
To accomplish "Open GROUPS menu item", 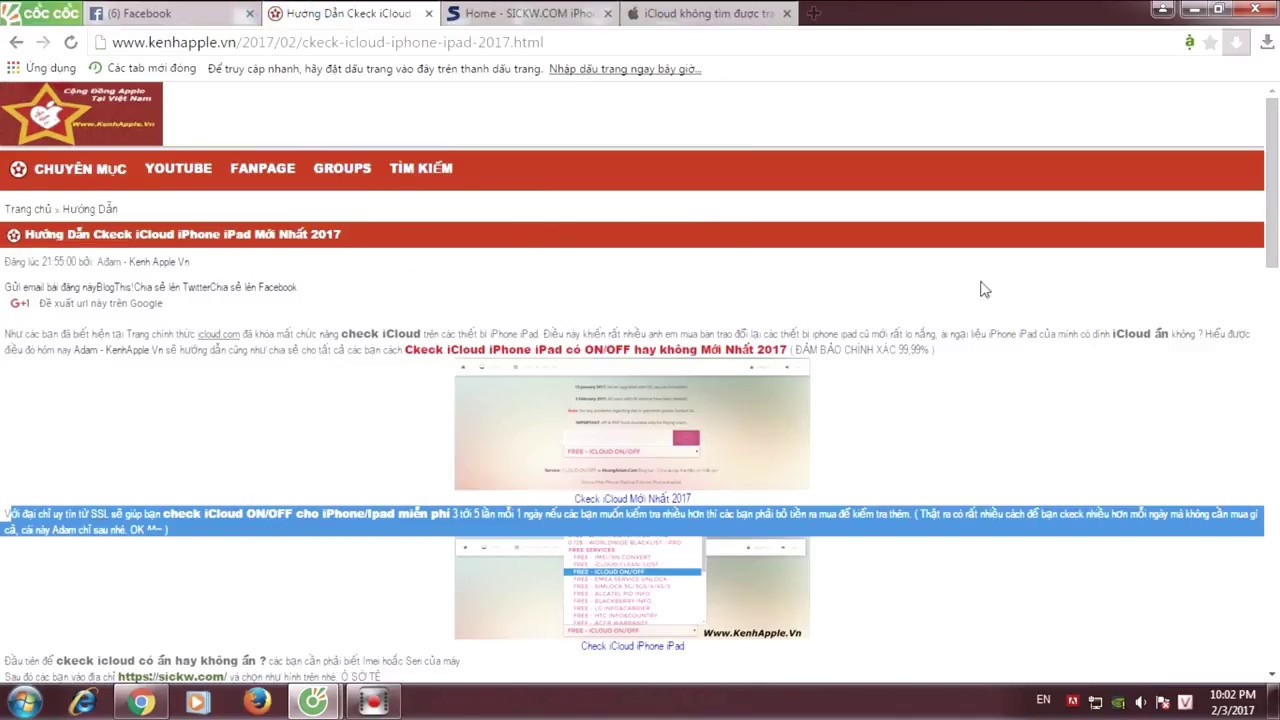I will pos(342,168).
